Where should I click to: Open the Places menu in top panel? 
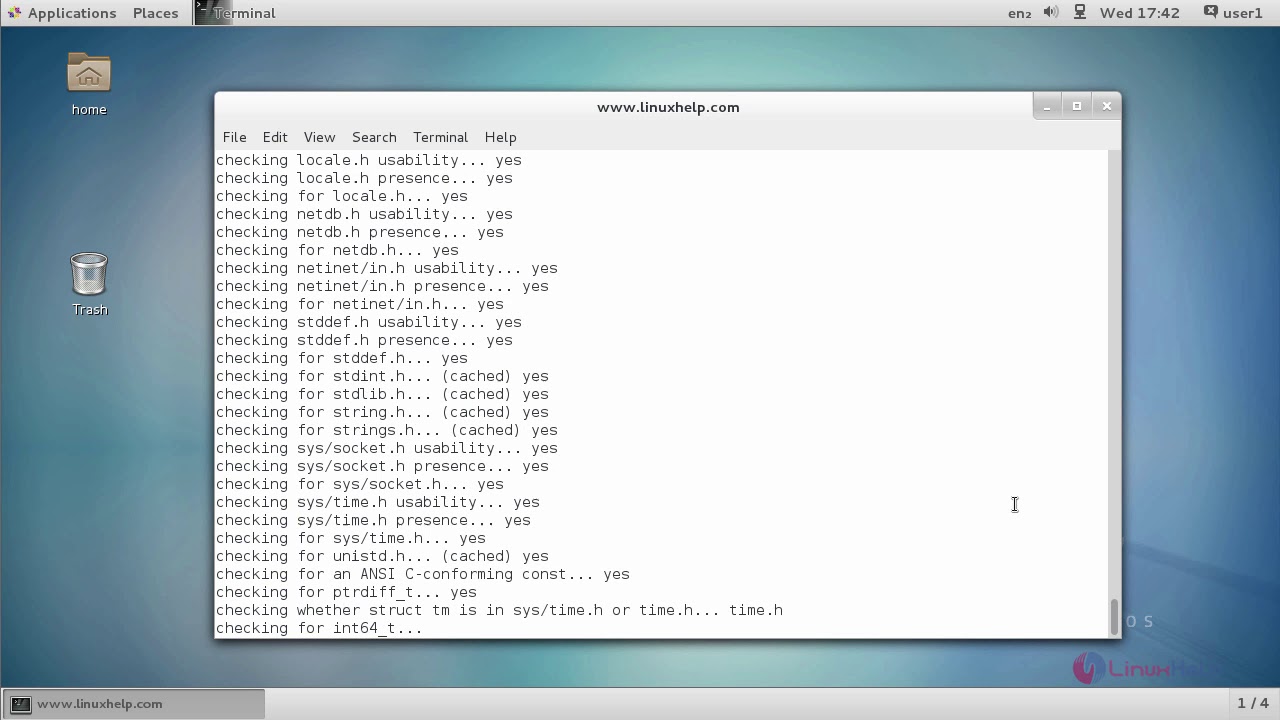[x=155, y=13]
